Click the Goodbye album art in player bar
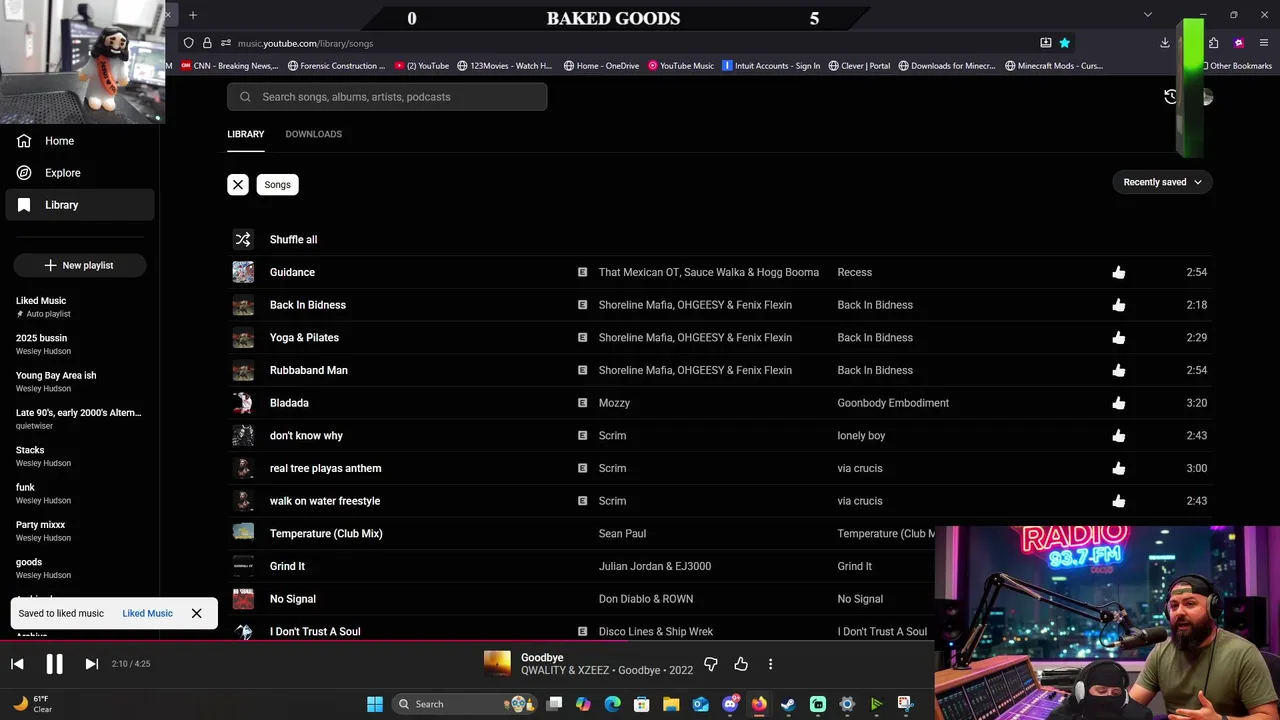Screen dimensions: 1280x720 (x=497, y=664)
